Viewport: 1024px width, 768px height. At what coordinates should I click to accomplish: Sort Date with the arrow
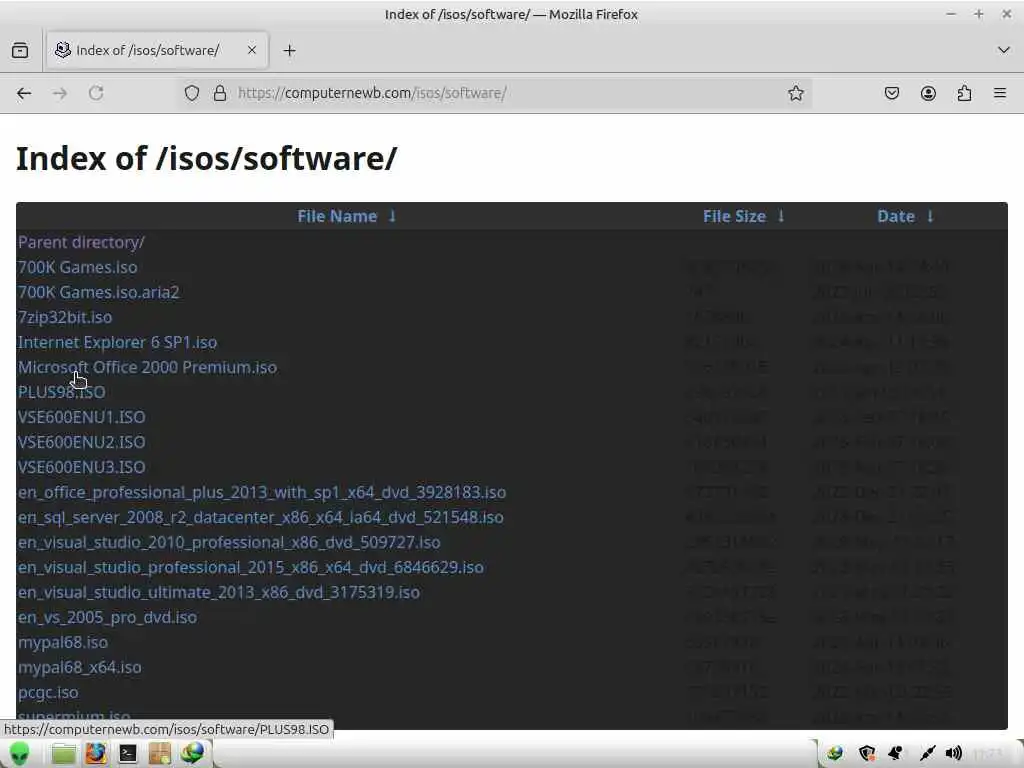click(931, 216)
